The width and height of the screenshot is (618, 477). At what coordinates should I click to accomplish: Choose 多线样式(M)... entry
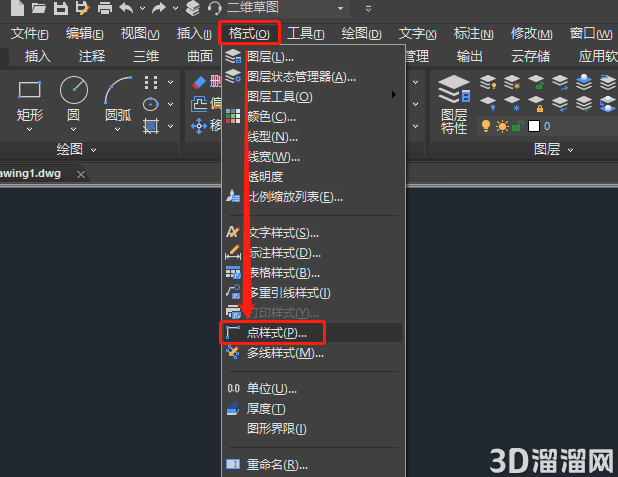pos(313,353)
